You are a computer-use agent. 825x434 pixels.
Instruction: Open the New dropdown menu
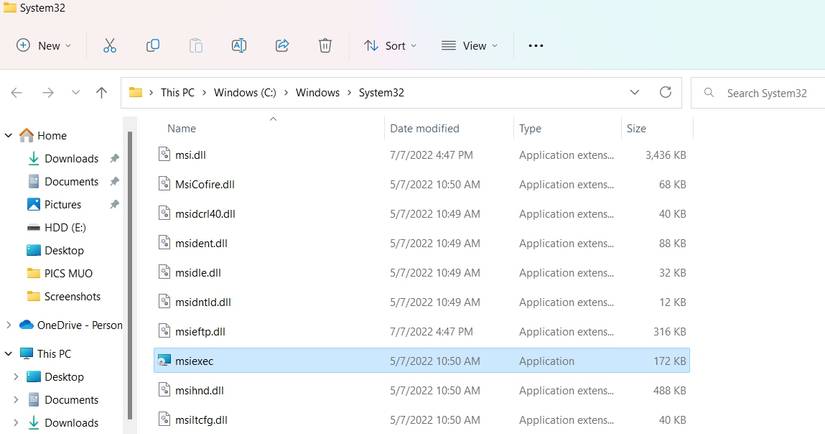point(43,46)
